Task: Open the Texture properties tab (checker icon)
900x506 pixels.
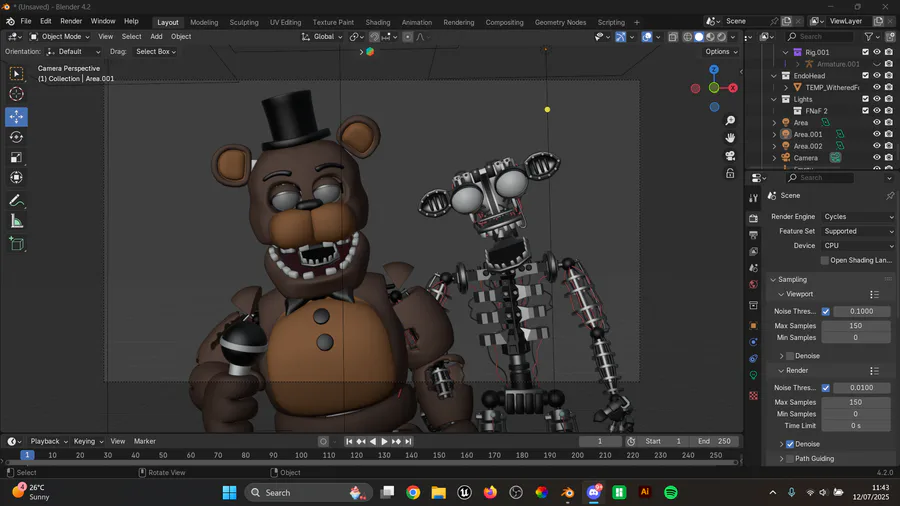Action: tap(754, 396)
